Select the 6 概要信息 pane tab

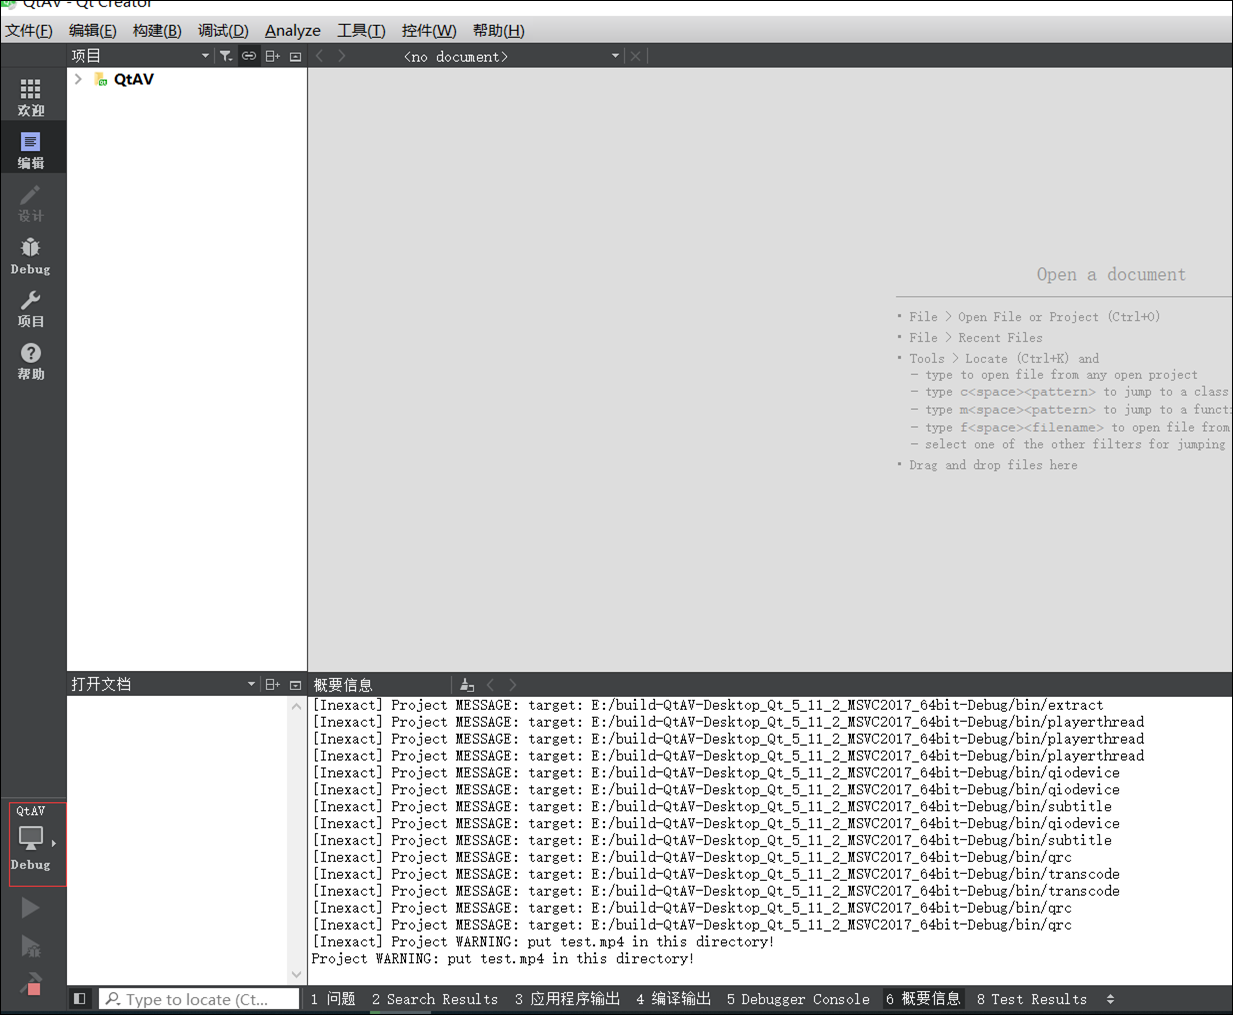coord(923,999)
